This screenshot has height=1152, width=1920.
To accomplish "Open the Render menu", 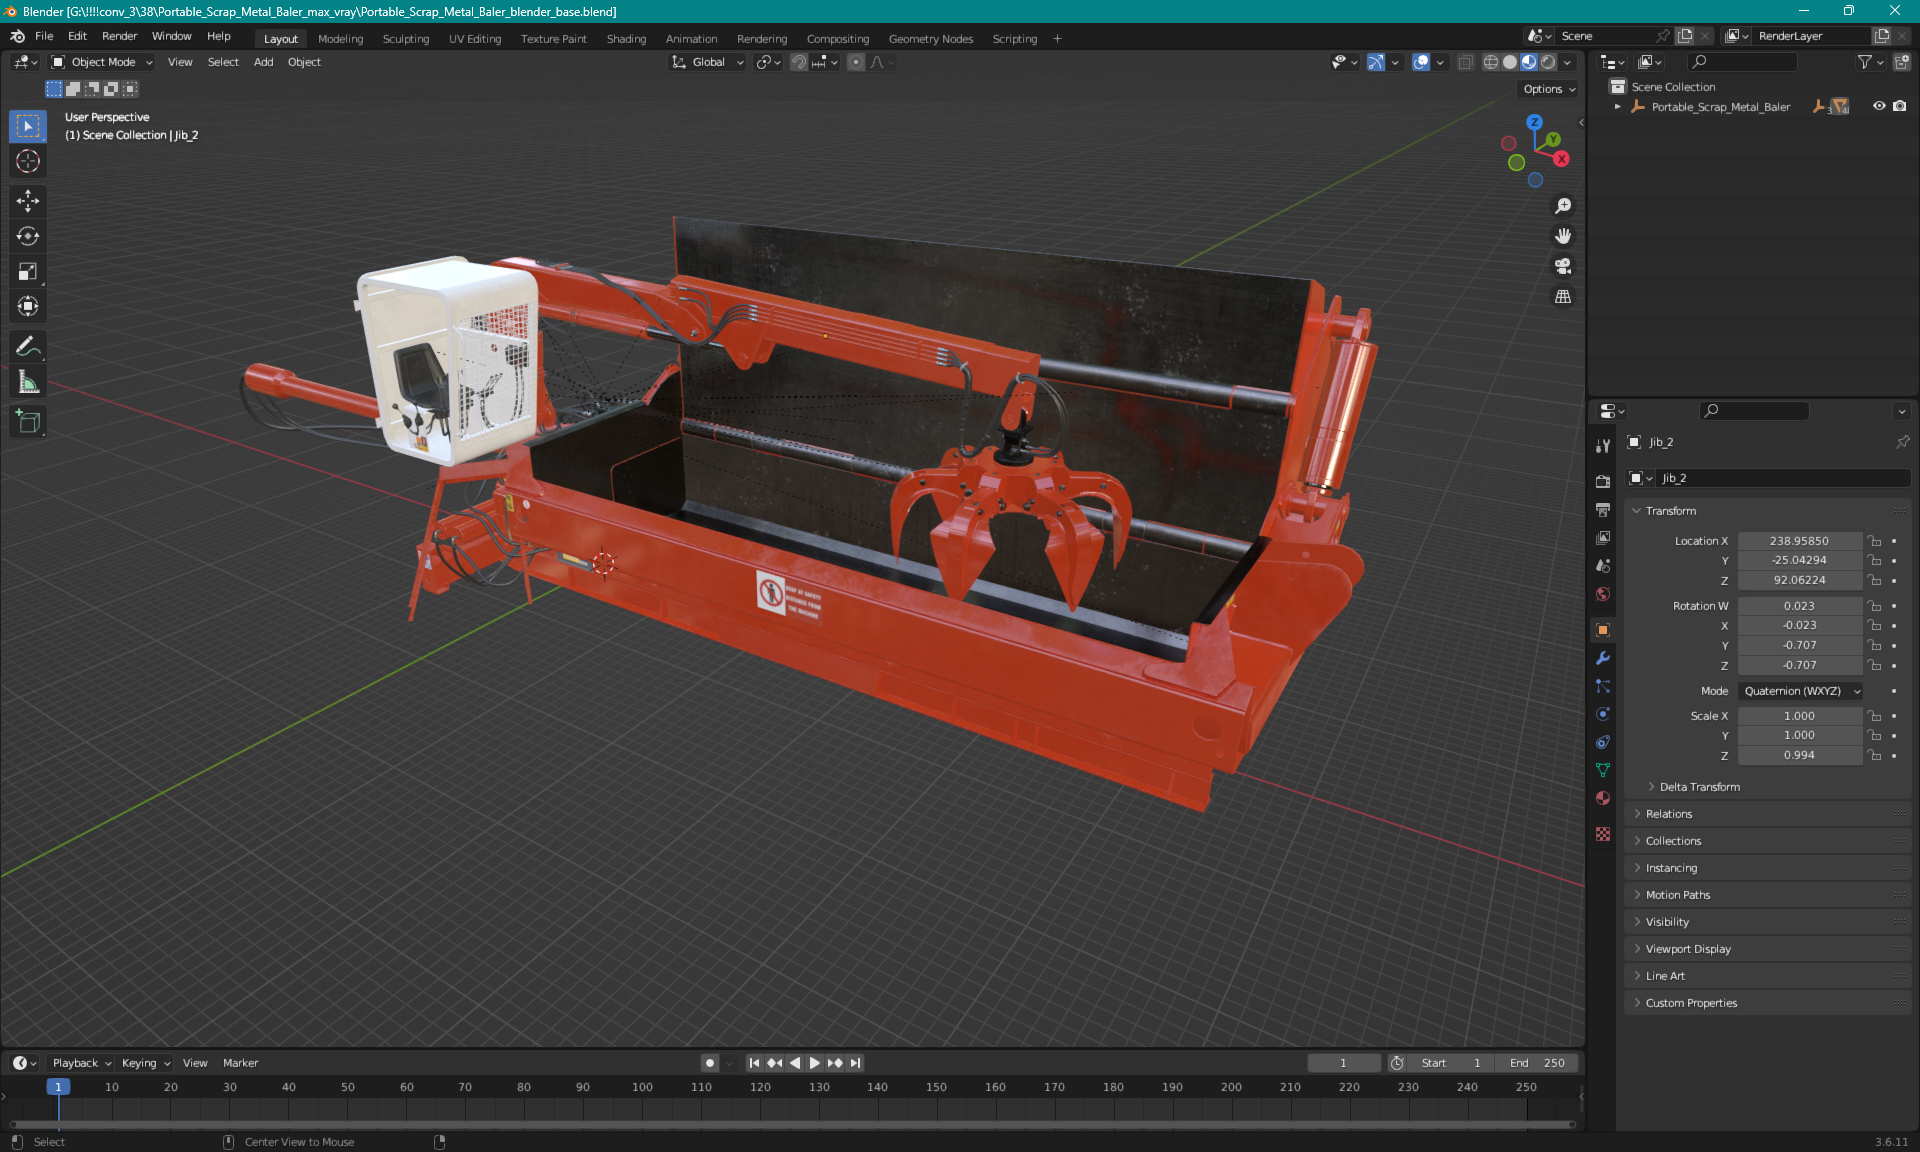I will click(119, 36).
